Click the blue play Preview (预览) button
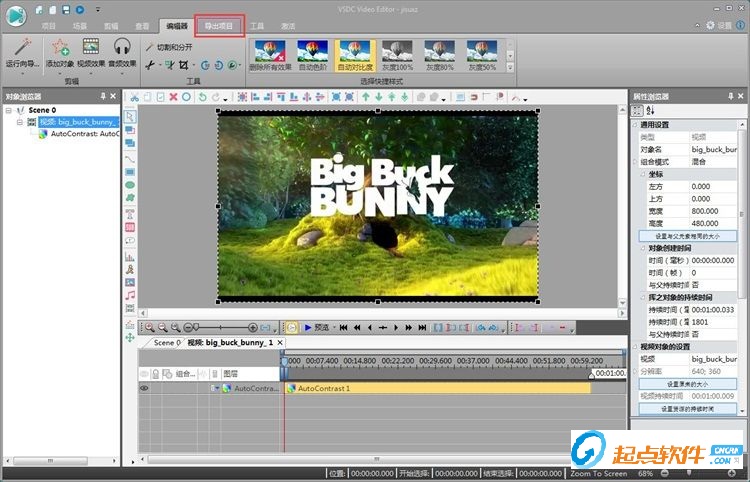Image resolution: width=750 pixels, height=482 pixels. tap(308, 328)
